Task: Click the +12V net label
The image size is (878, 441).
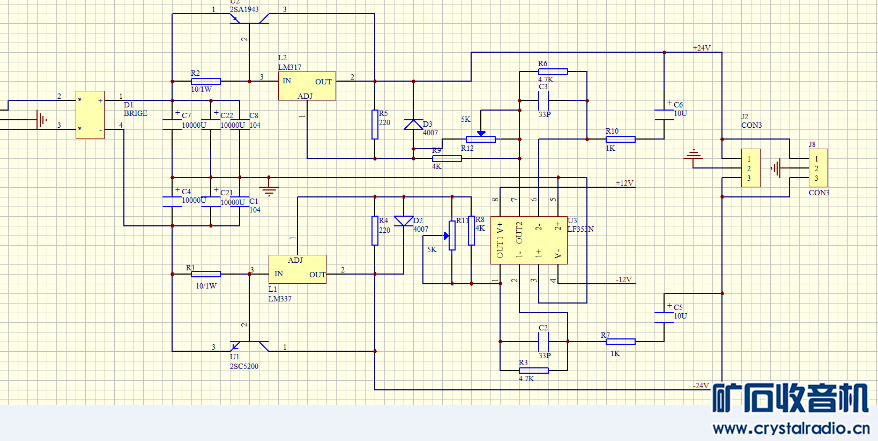Action: coord(624,183)
